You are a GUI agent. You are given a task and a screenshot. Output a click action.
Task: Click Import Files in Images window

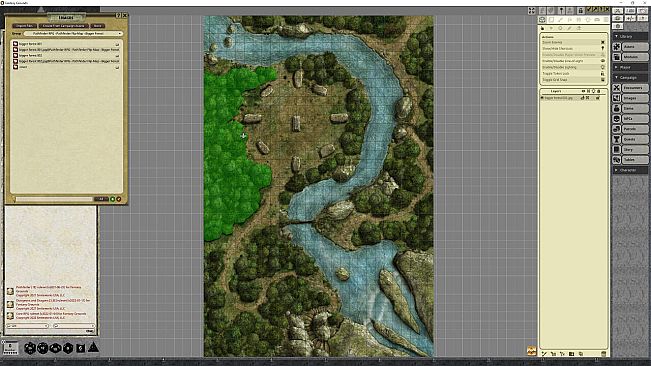pyautogui.click(x=24, y=26)
